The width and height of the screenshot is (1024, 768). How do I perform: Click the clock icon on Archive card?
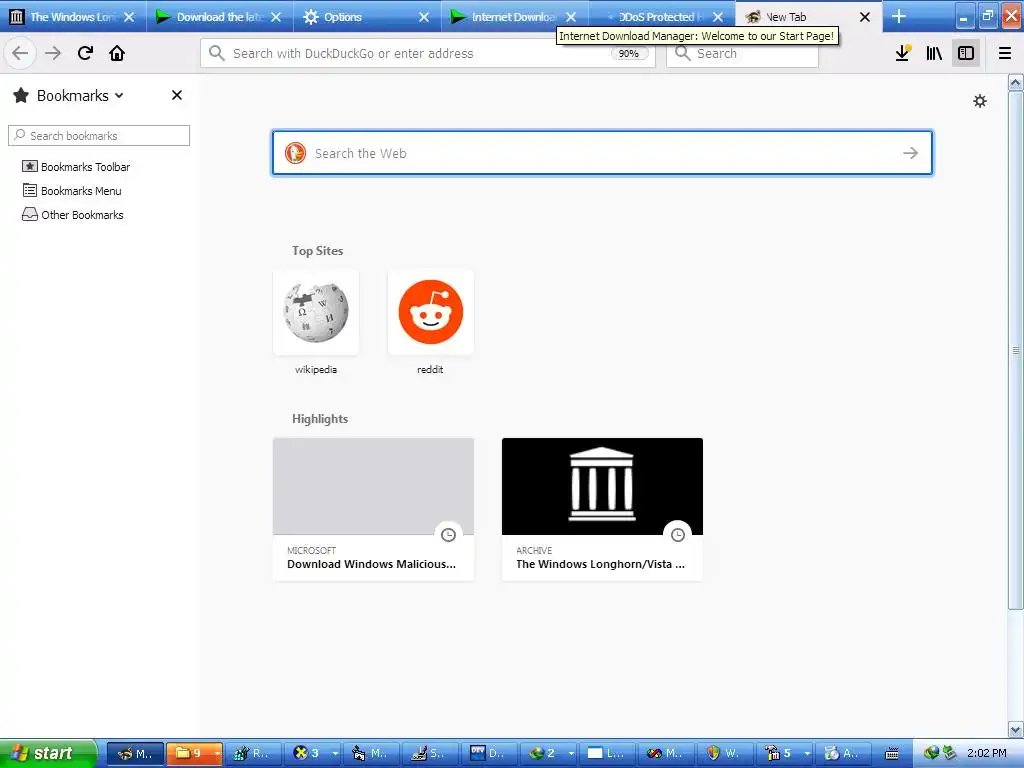678,535
